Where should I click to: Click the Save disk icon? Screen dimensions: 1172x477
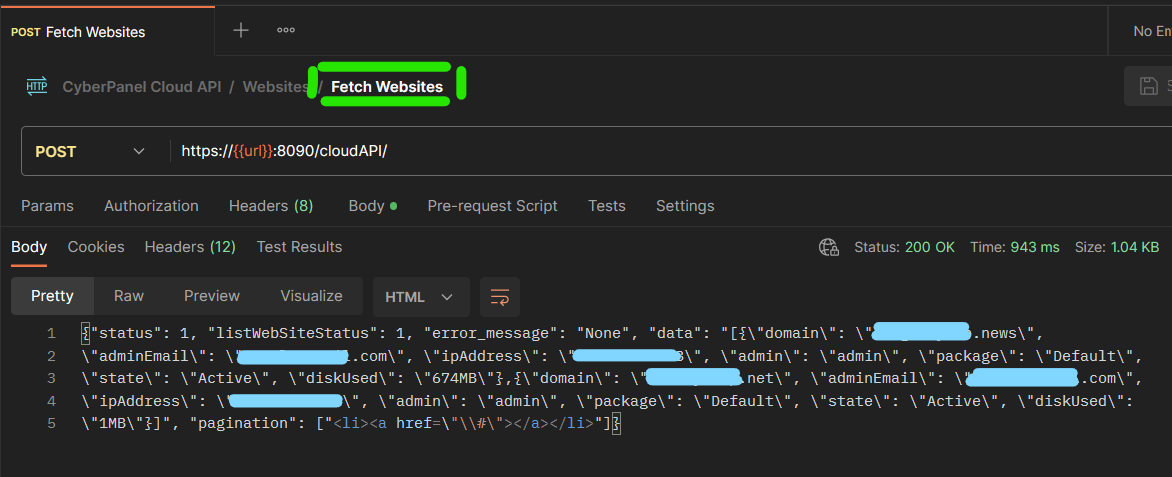[1148, 86]
